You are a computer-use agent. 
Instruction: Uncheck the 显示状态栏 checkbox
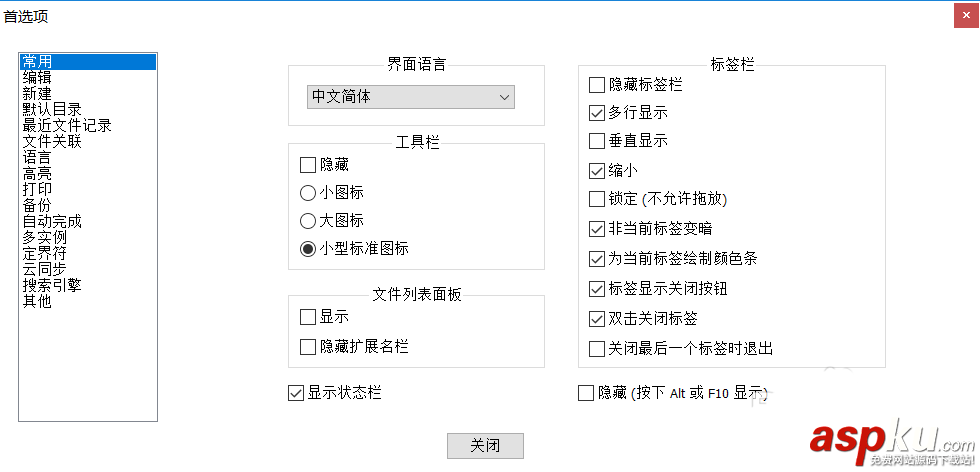(296, 393)
